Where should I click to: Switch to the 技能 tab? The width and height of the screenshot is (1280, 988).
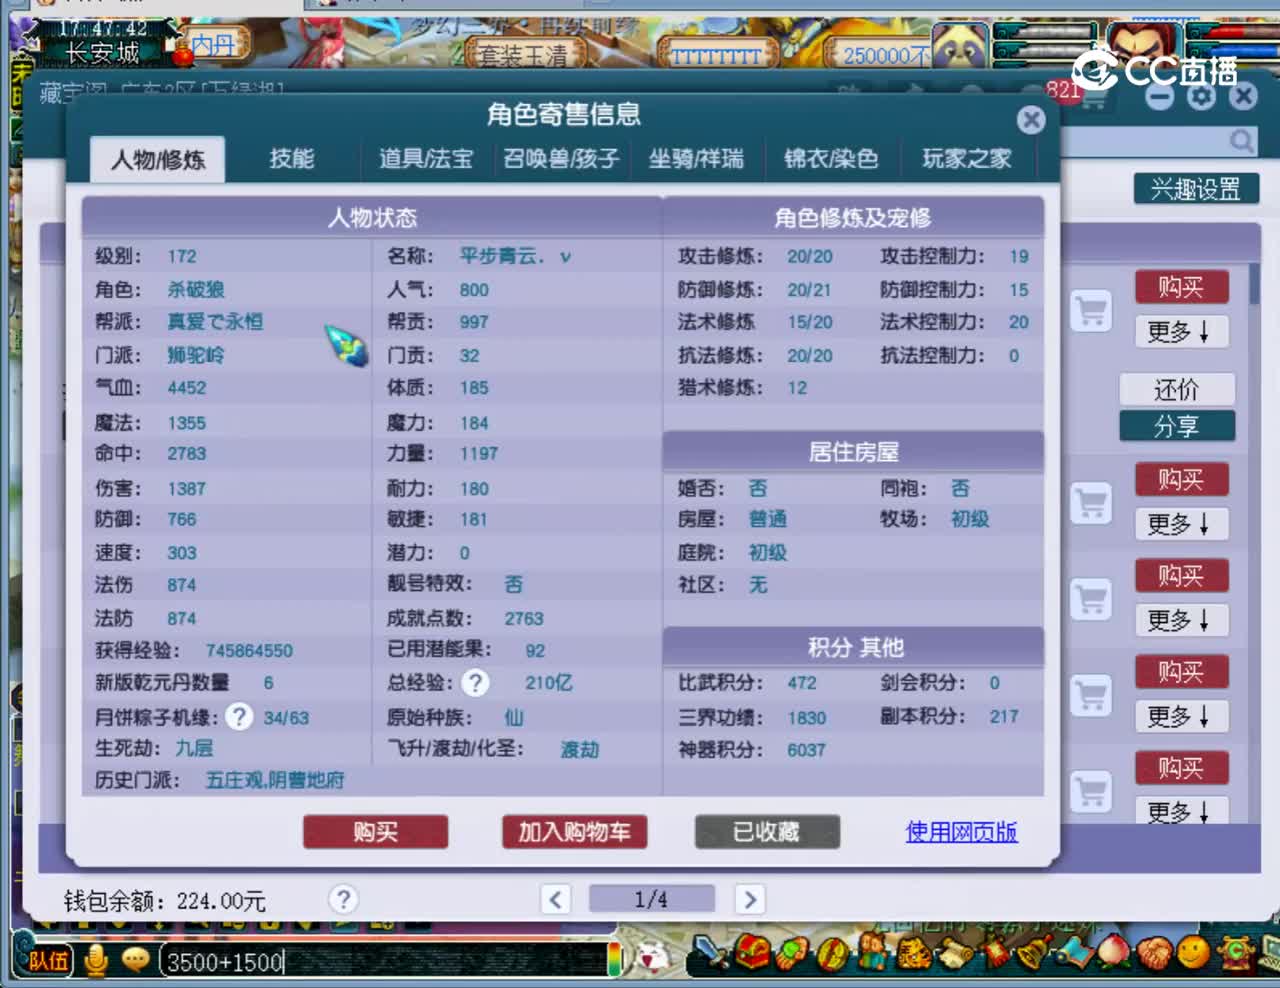pos(291,159)
